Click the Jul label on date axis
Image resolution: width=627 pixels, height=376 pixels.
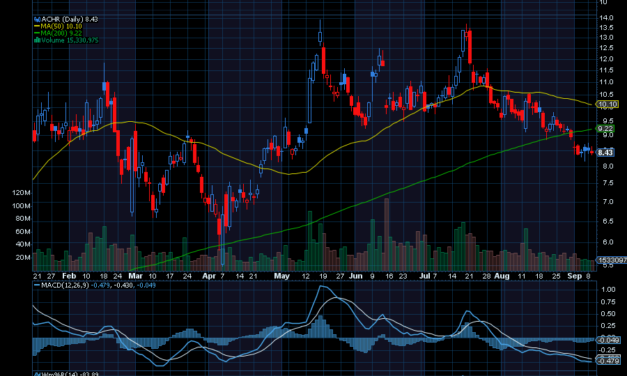coord(425,276)
